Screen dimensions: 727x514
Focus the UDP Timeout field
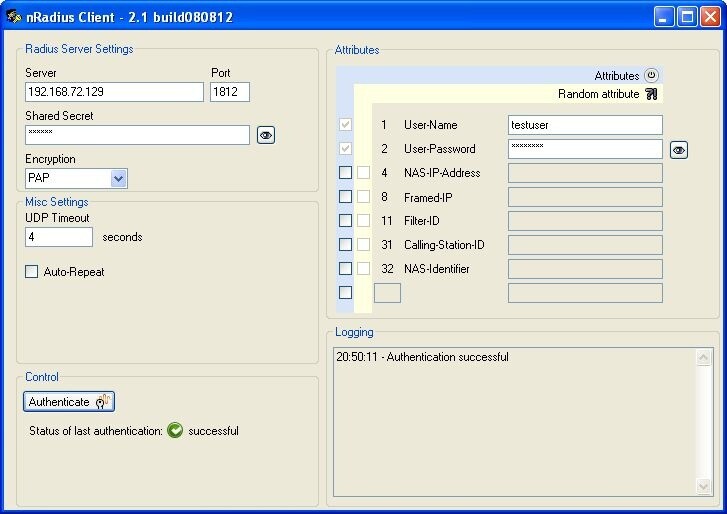point(59,237)
